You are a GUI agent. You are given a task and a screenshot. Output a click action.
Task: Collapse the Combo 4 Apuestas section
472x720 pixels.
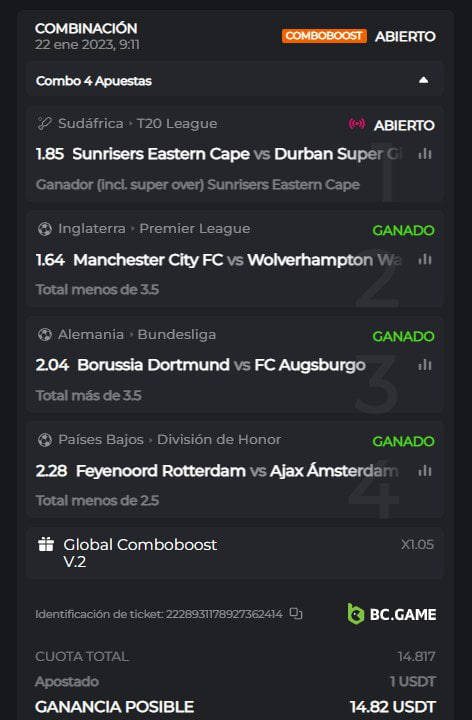click(423, 80)
